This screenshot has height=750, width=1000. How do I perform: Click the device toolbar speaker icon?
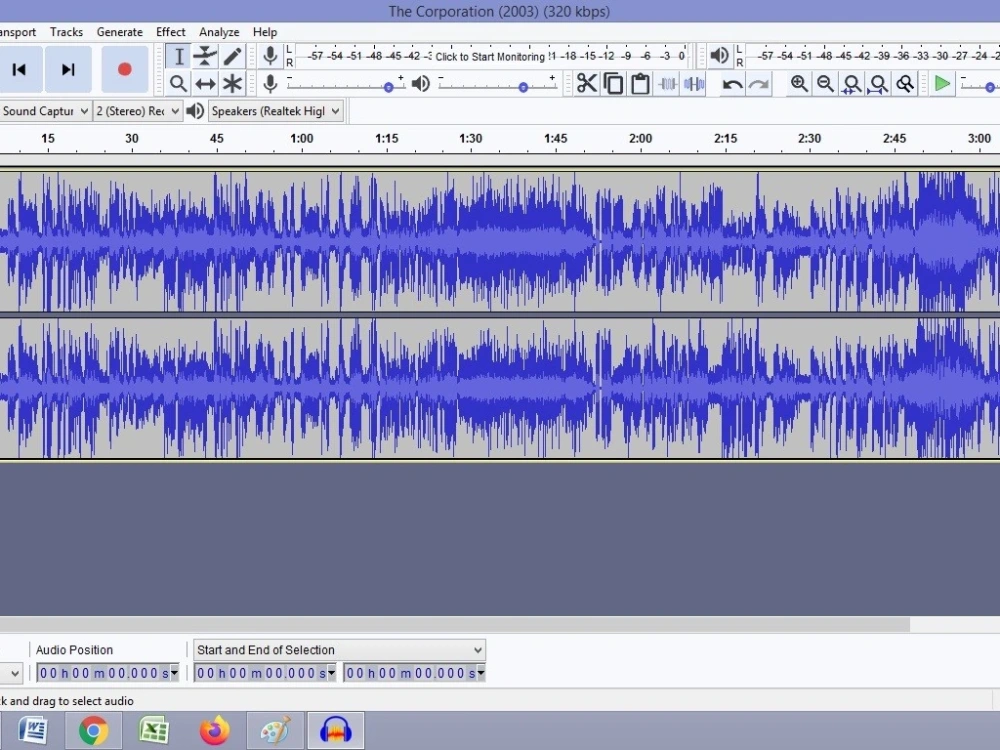click(195, 111)
